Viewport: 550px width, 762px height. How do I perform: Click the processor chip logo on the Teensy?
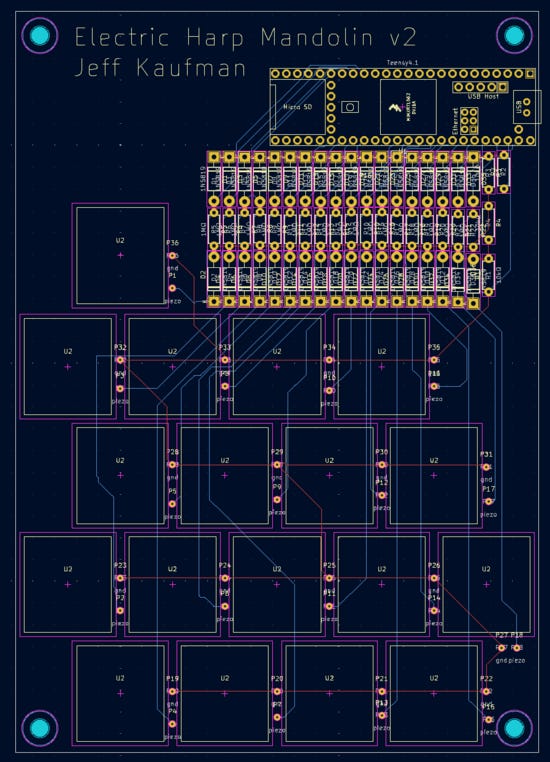click(396, 107)
